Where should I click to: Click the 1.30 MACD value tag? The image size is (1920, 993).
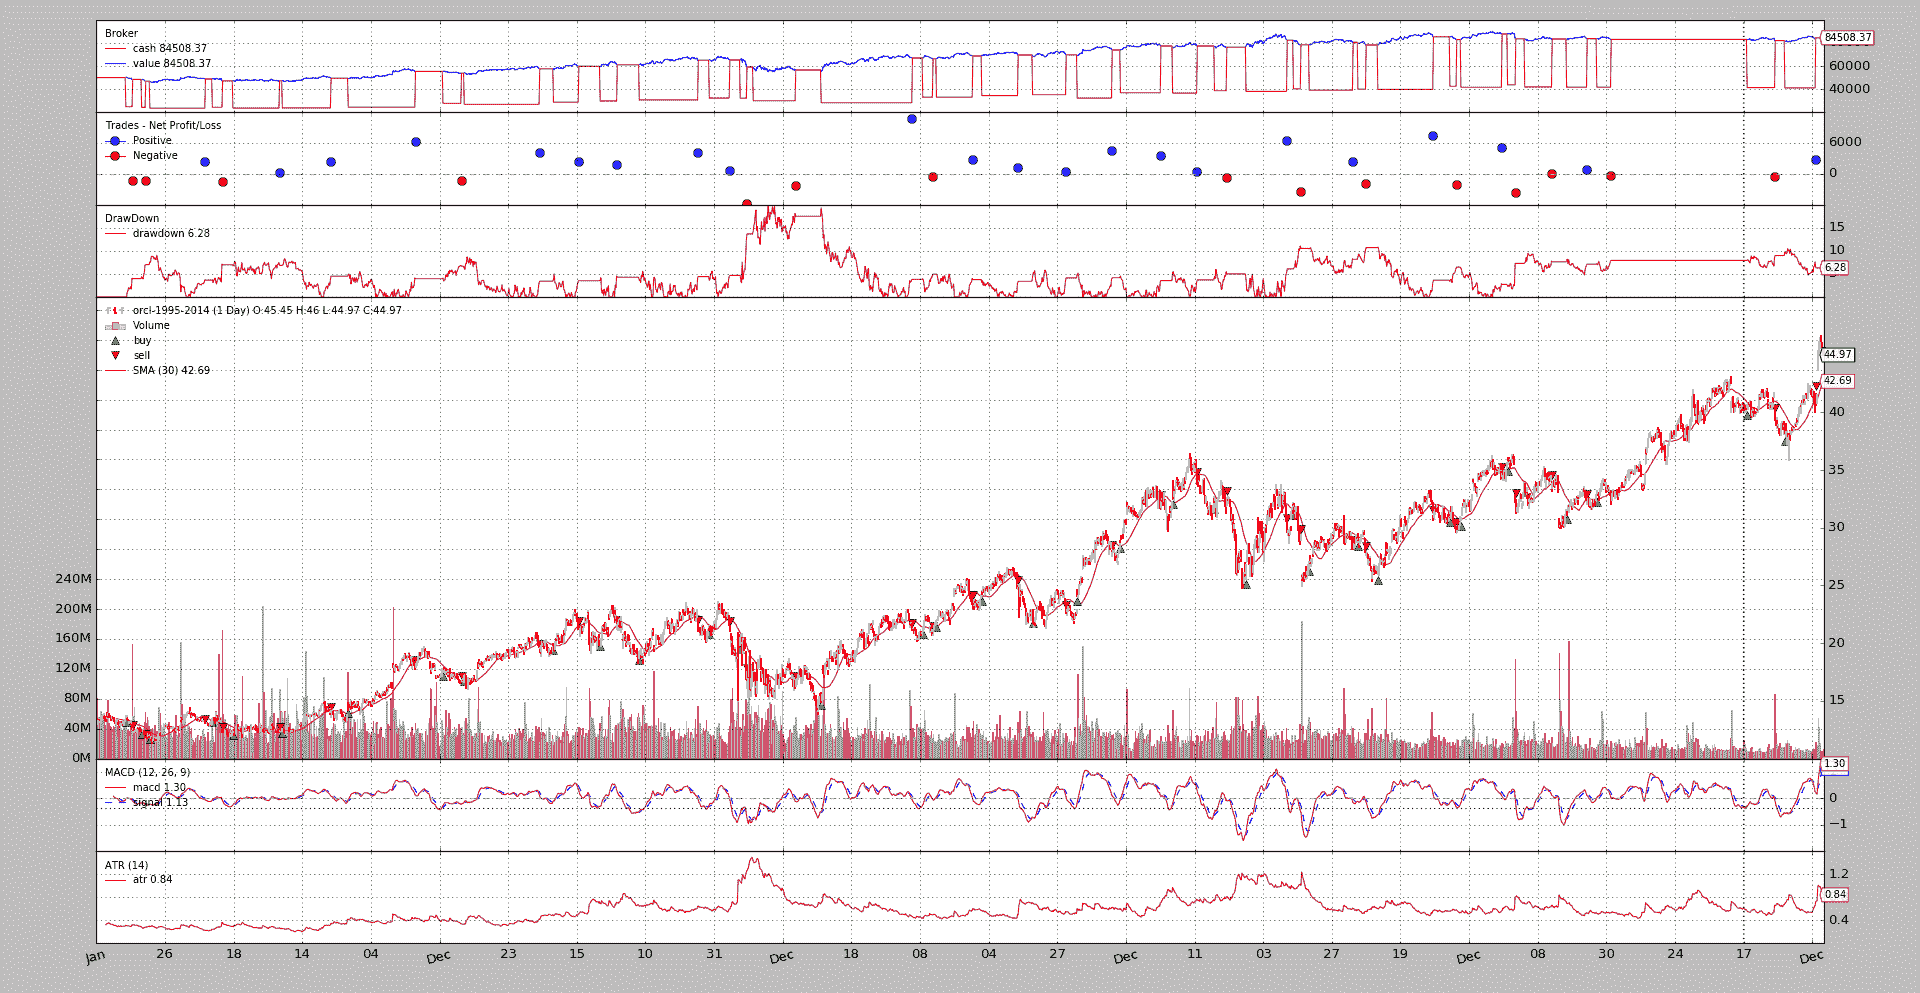click(1835, 763)
